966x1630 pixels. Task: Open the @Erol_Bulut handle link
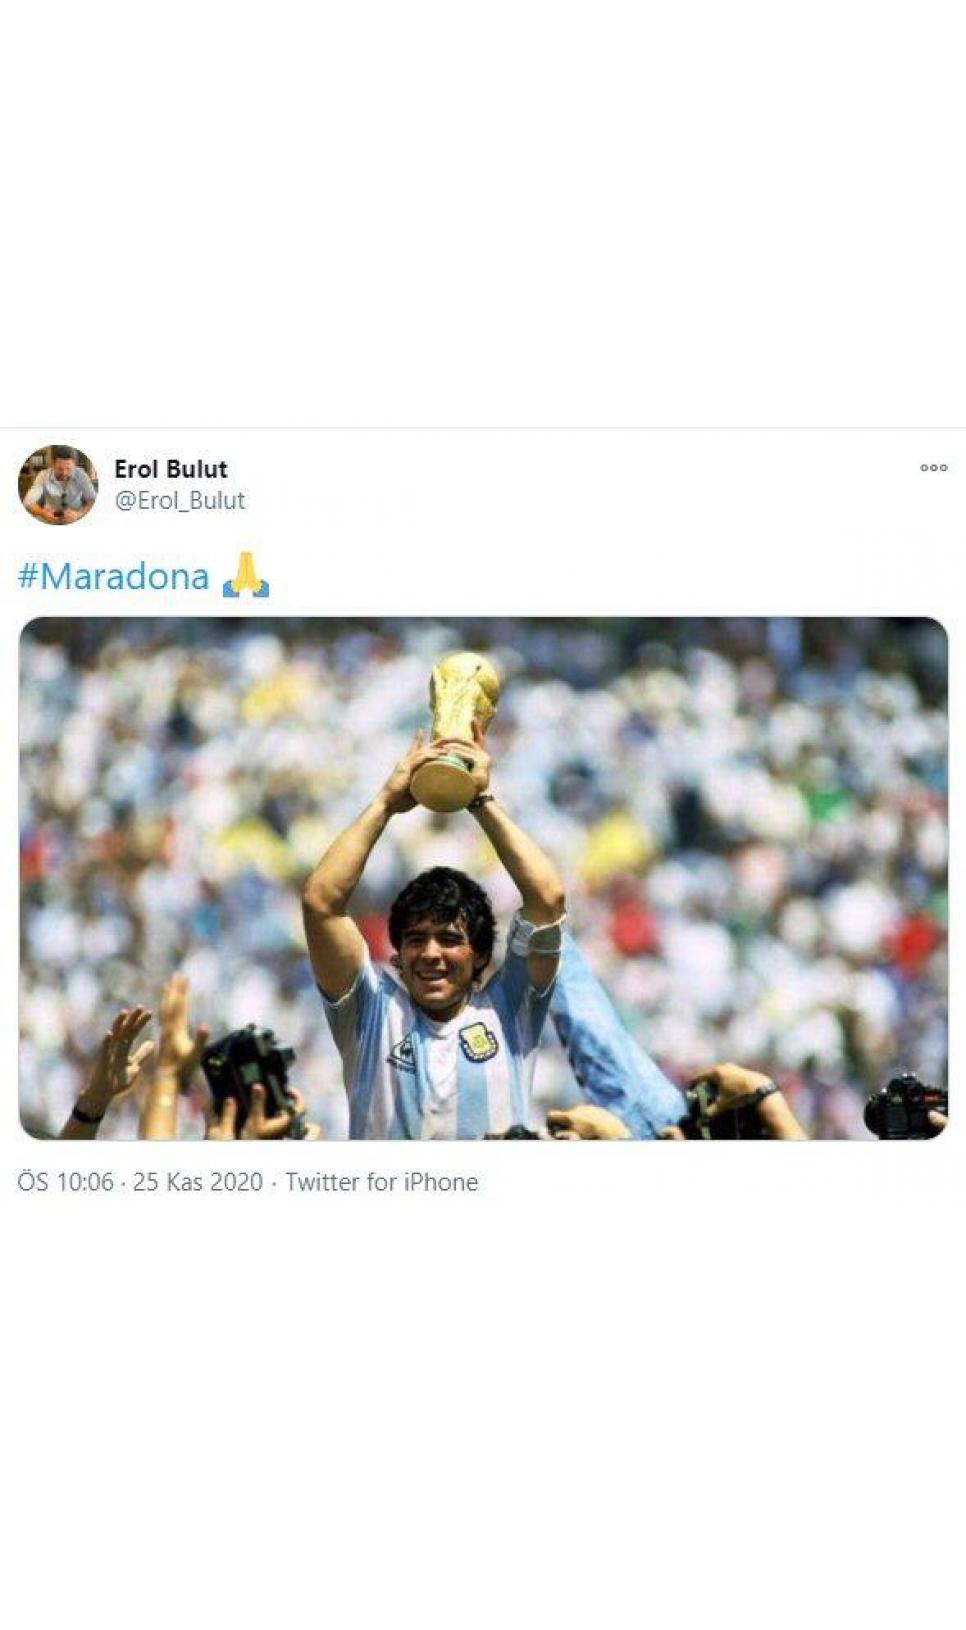pos(180,501)
